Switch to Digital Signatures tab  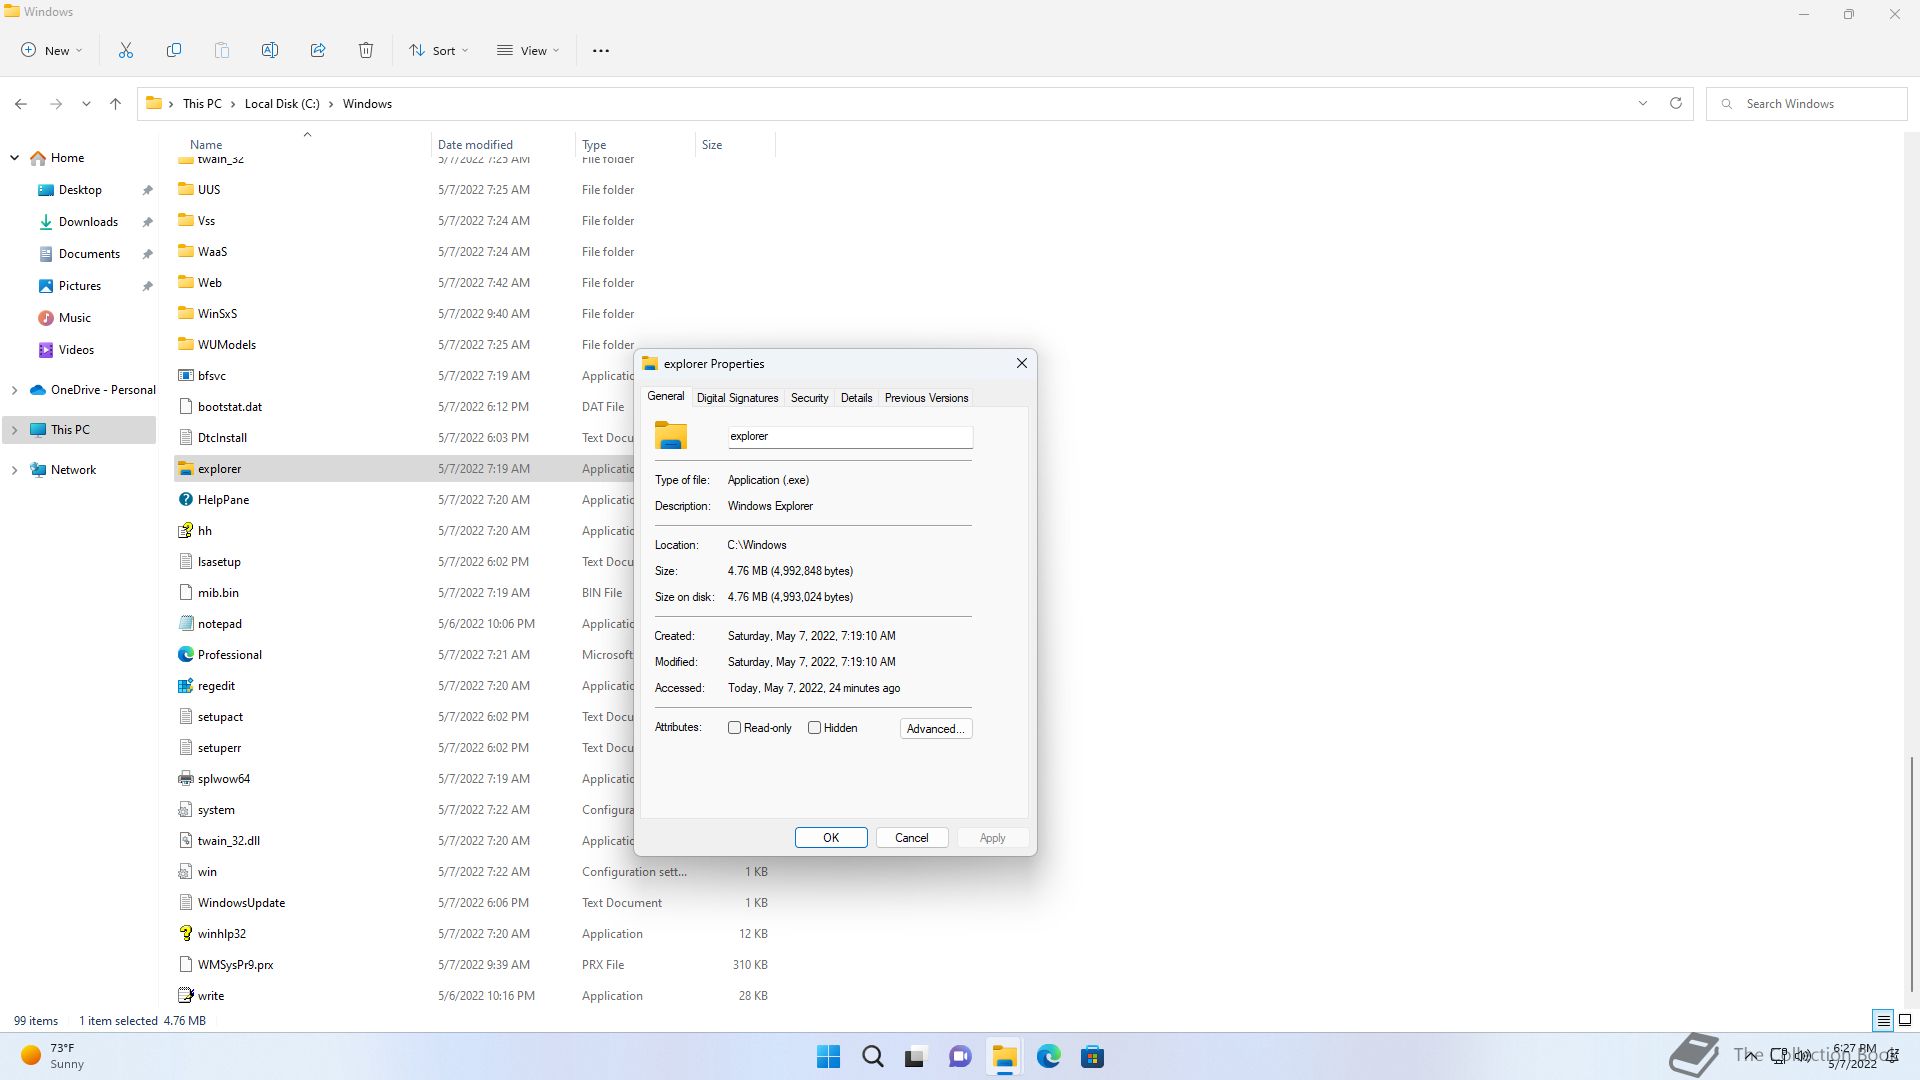(x=737, y=398)
